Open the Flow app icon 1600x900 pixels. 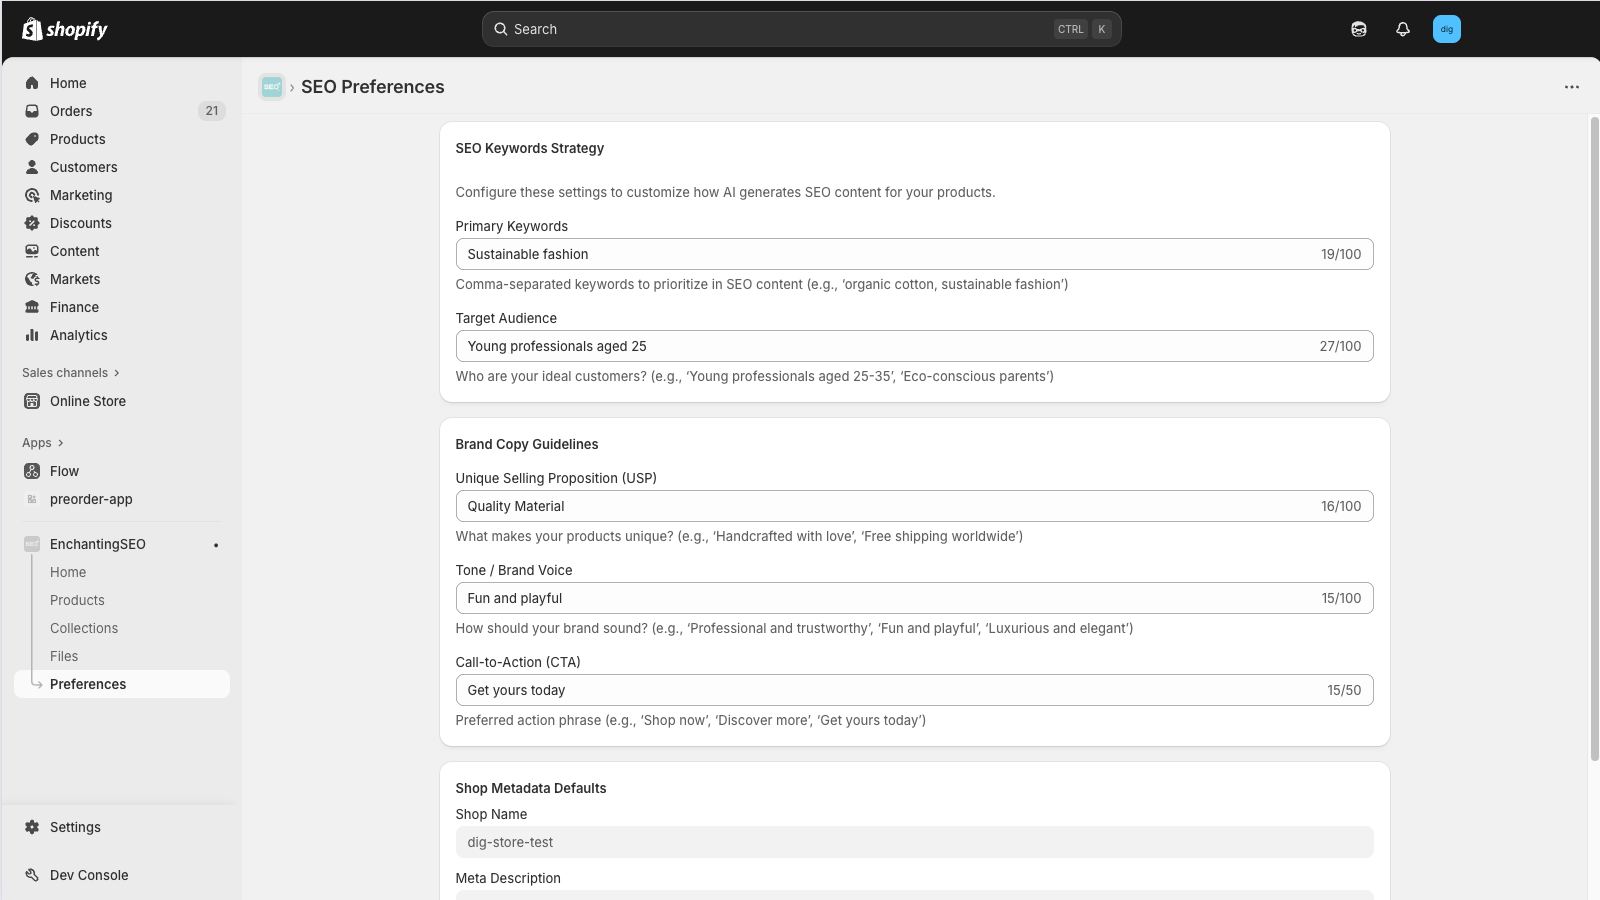[x=33, y=470]
